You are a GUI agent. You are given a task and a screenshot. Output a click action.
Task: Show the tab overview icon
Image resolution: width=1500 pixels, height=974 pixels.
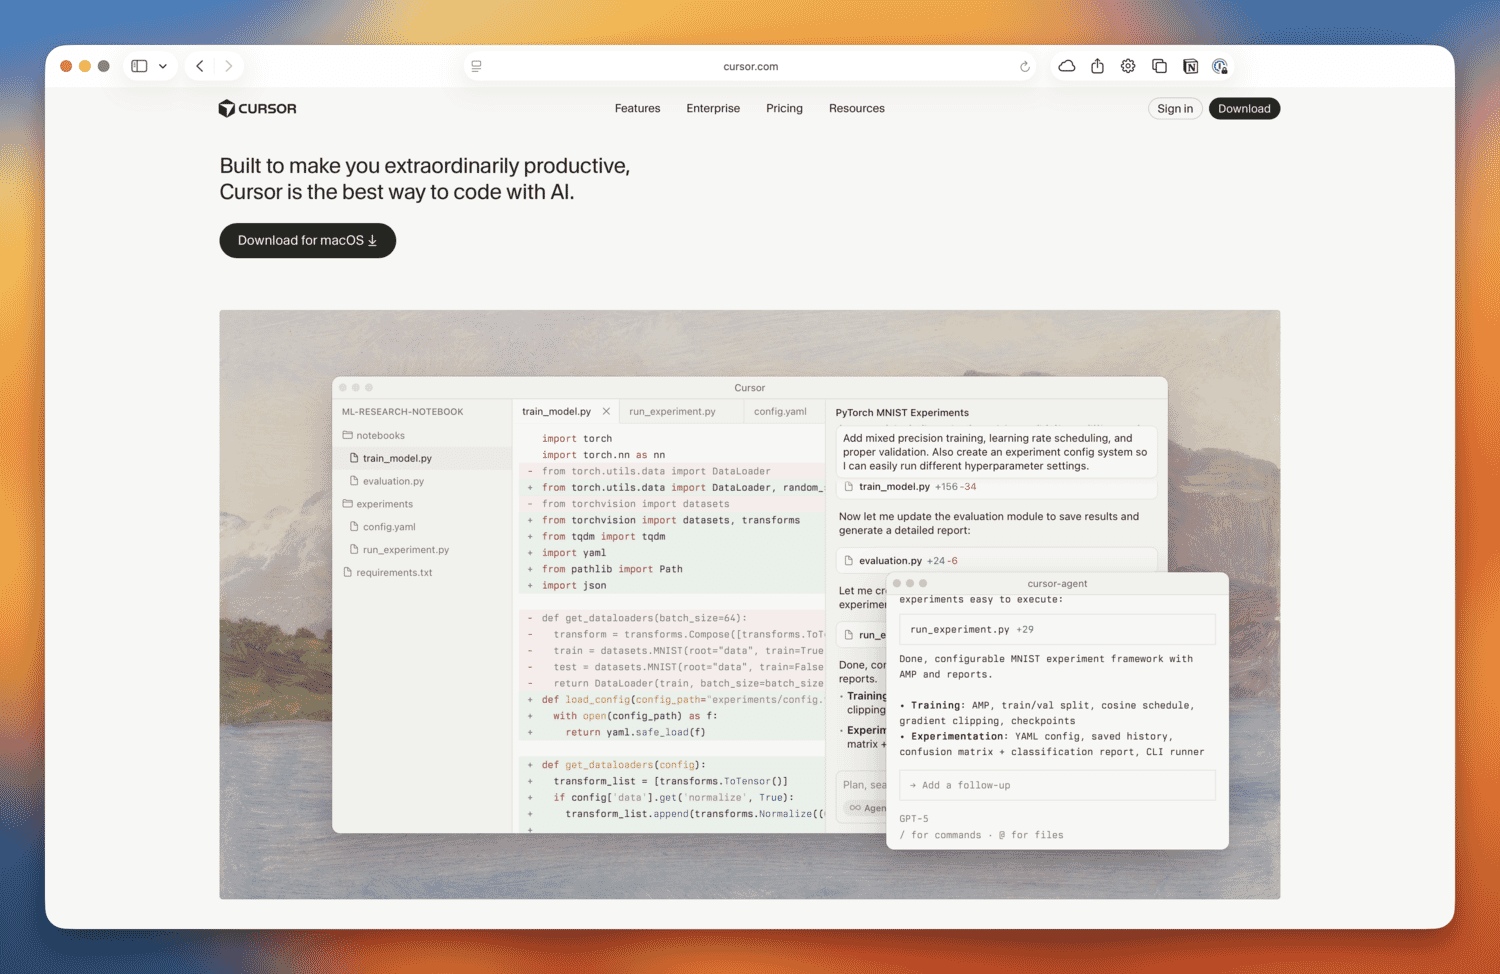click(x=1159, y=66)
